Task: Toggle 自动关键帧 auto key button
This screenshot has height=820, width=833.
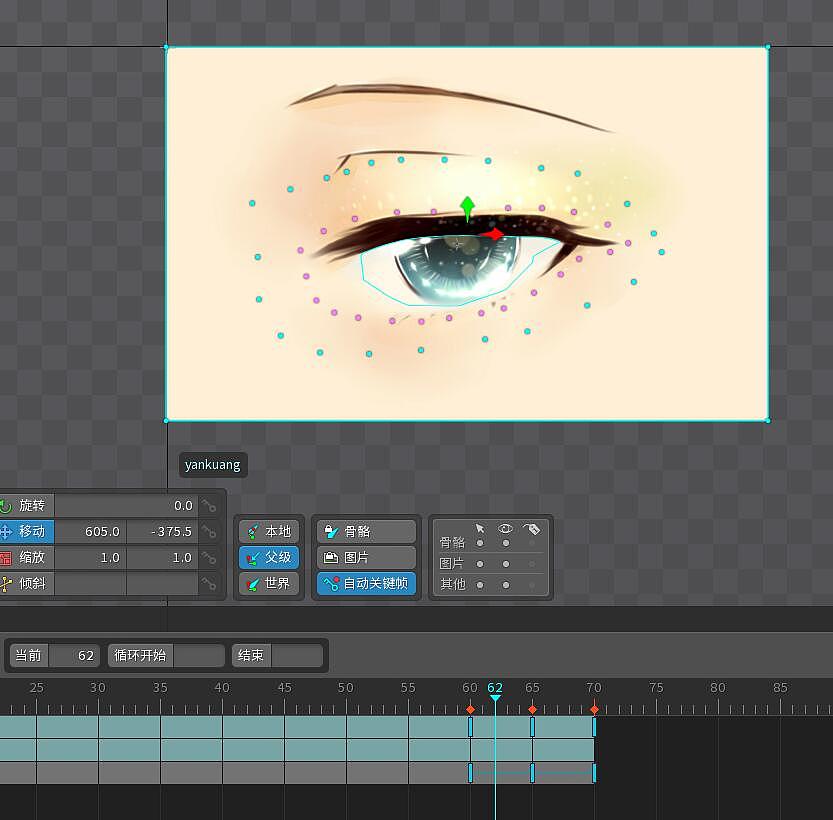Action: point(367,584)
